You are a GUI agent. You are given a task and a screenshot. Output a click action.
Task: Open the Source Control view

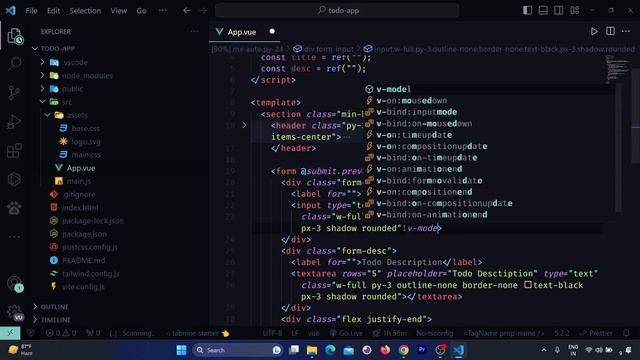[x=14, y=93]
